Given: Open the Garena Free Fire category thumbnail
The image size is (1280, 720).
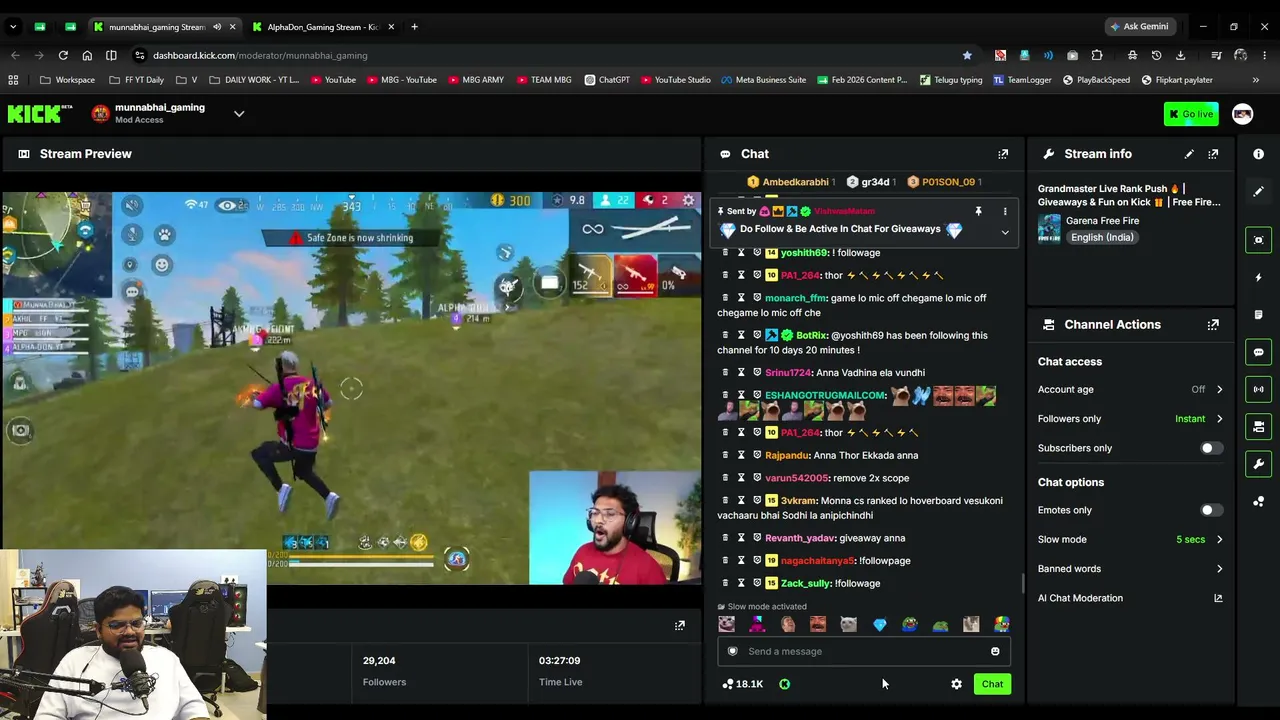Looking at the screenshot, I should (x=1049, y=229).
